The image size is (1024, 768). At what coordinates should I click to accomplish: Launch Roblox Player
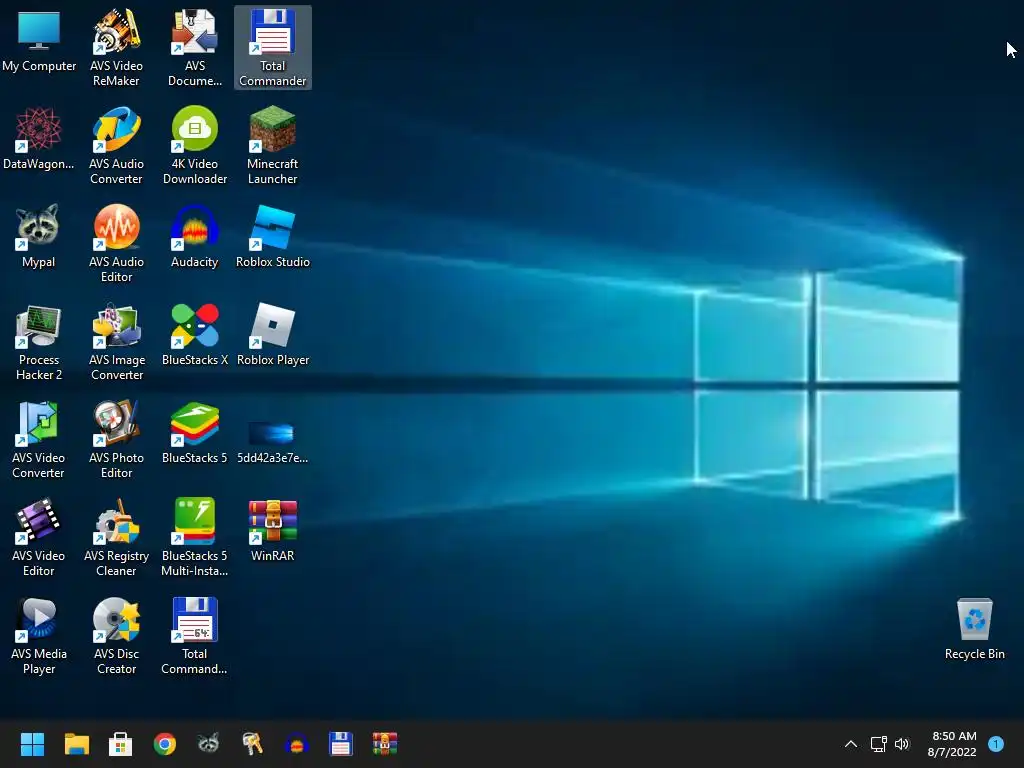point(272,334)
